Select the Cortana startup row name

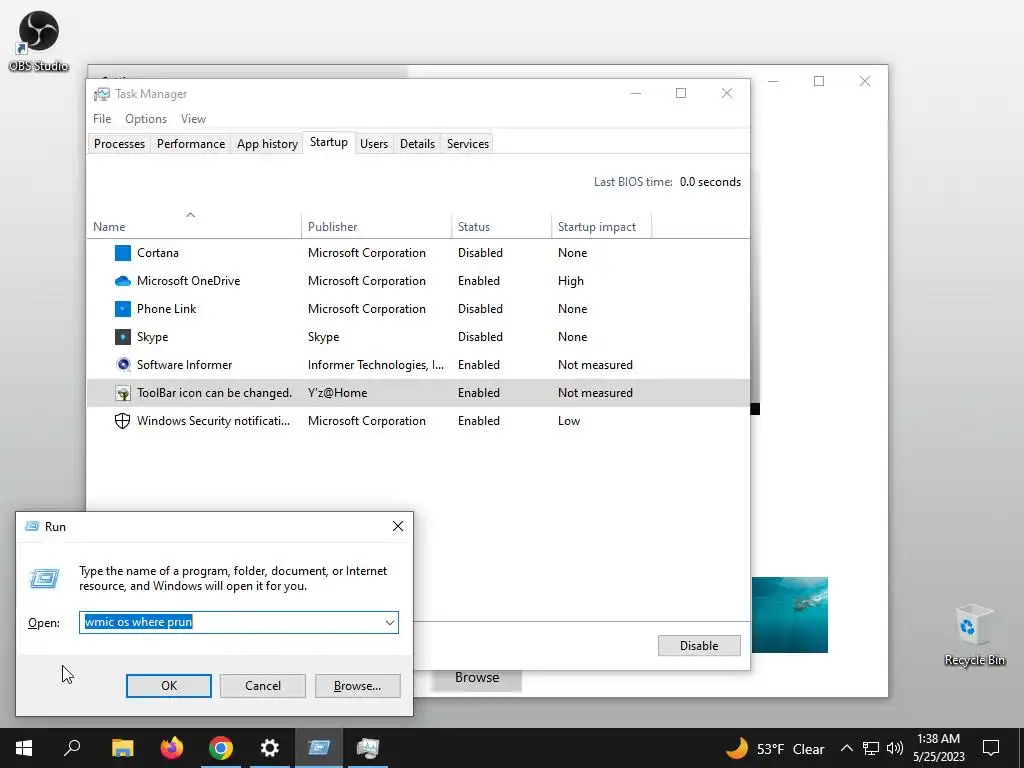[x=157, y=253]
